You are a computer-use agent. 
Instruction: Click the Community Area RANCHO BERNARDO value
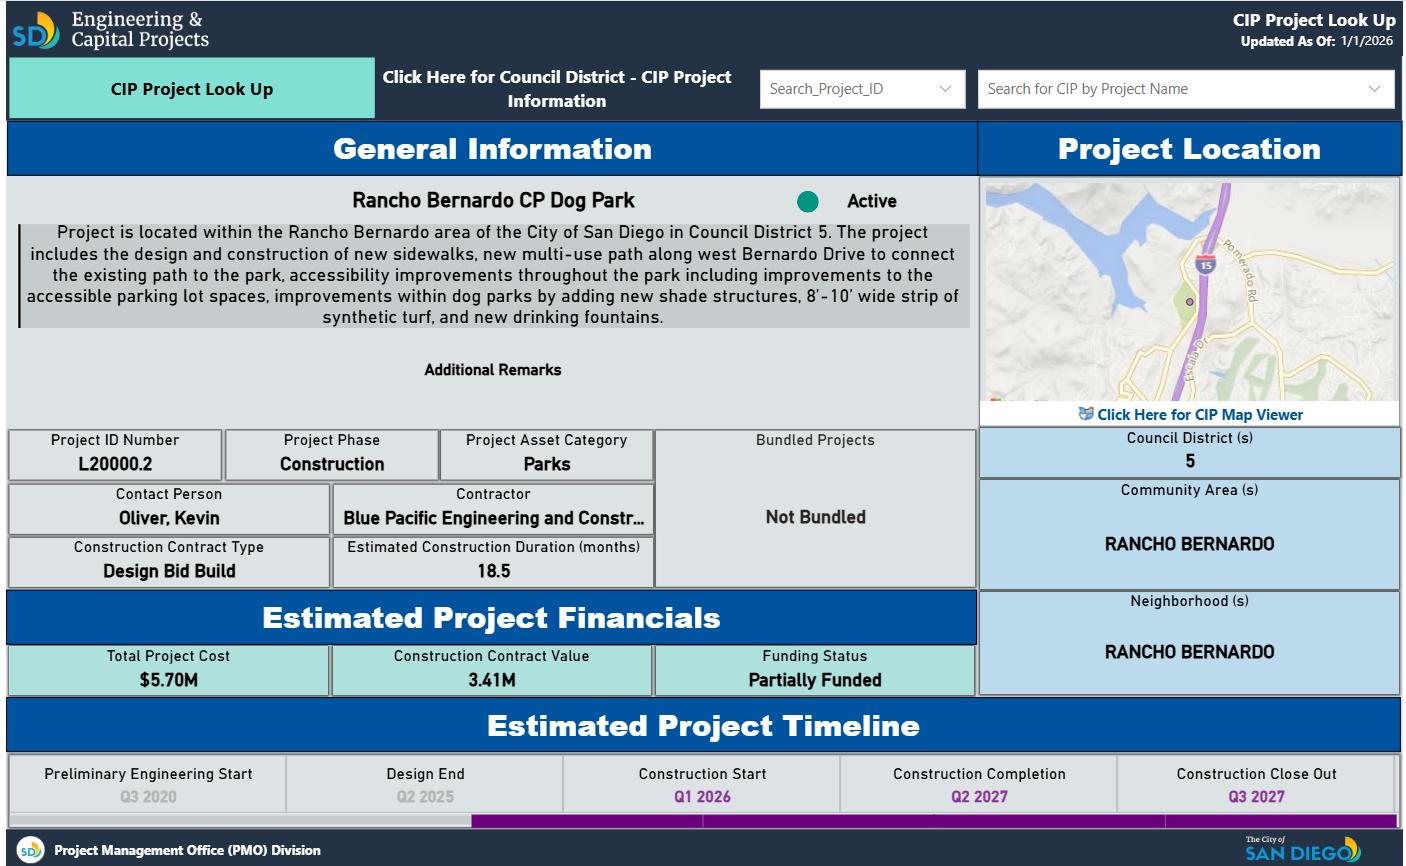point(1190,545)
